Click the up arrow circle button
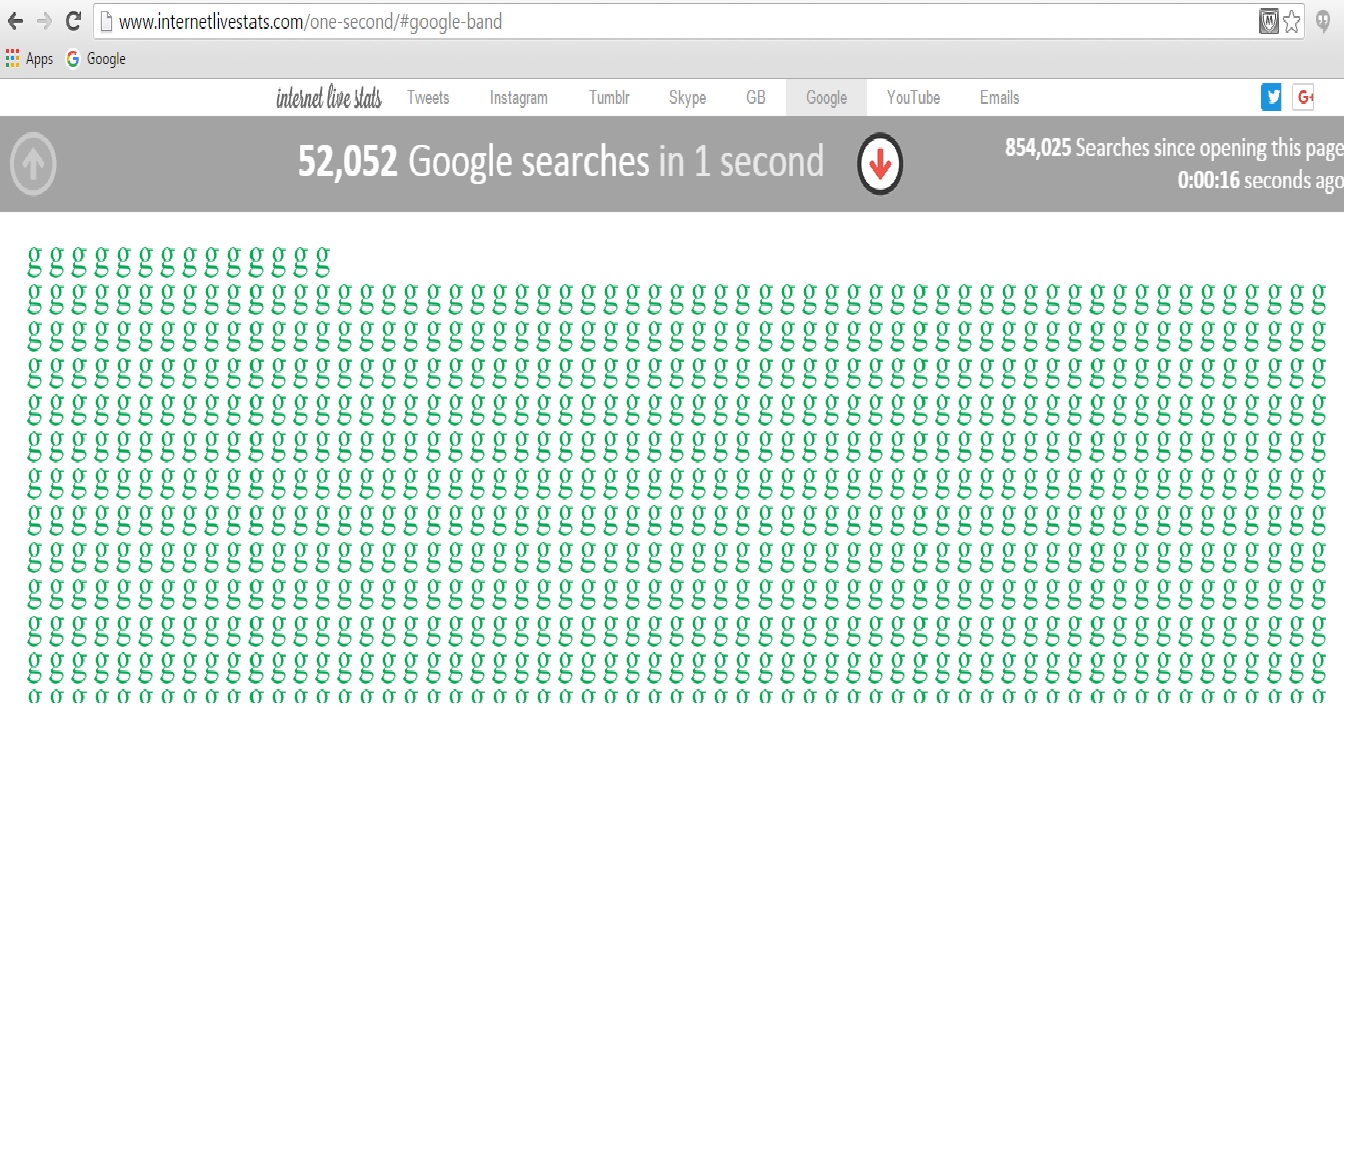 click(33, 163)
